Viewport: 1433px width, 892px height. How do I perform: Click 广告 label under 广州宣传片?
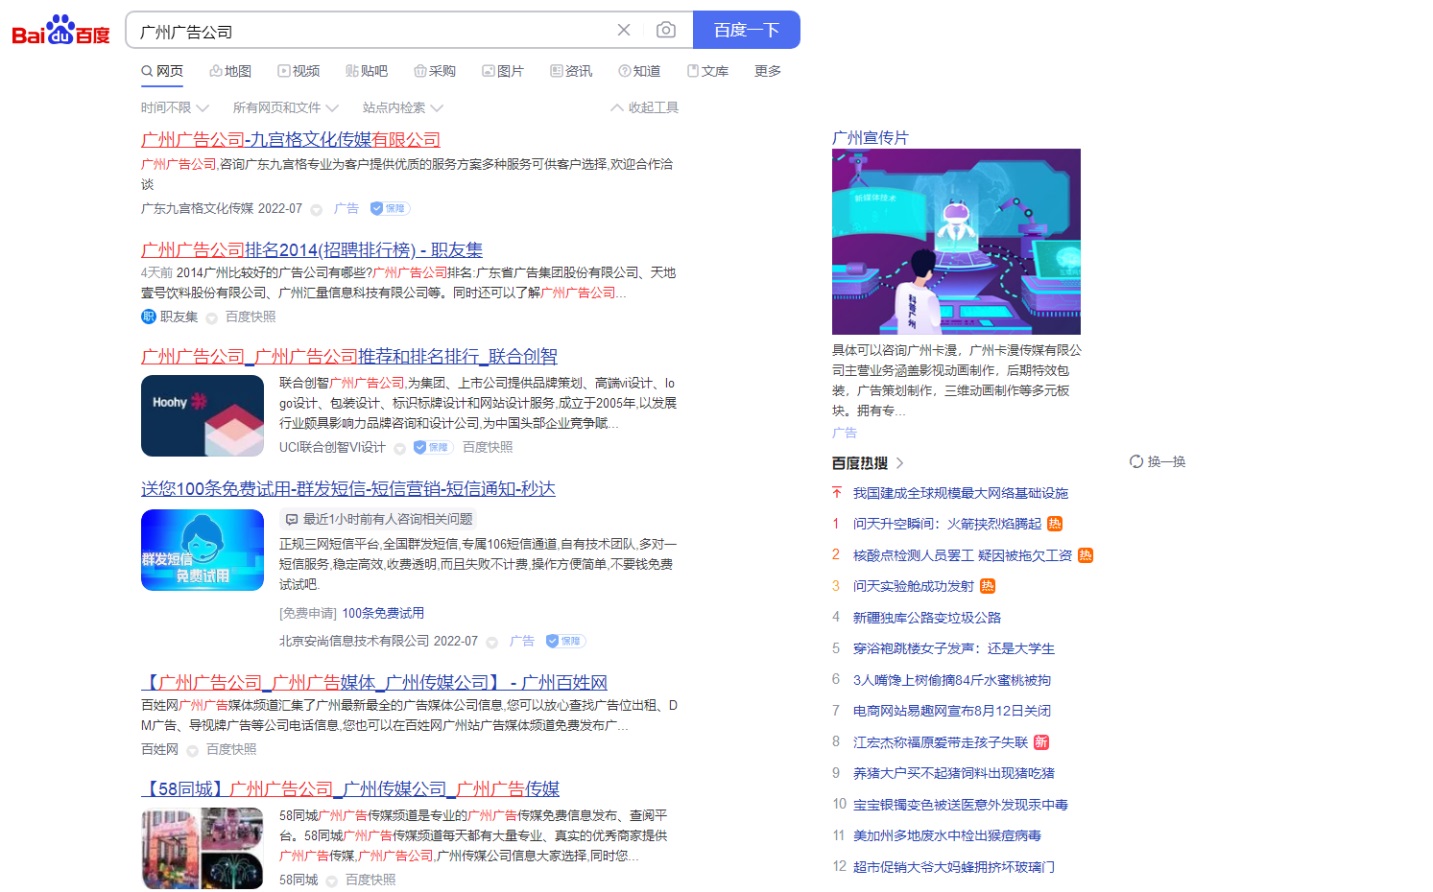click(x=844, y=433)
